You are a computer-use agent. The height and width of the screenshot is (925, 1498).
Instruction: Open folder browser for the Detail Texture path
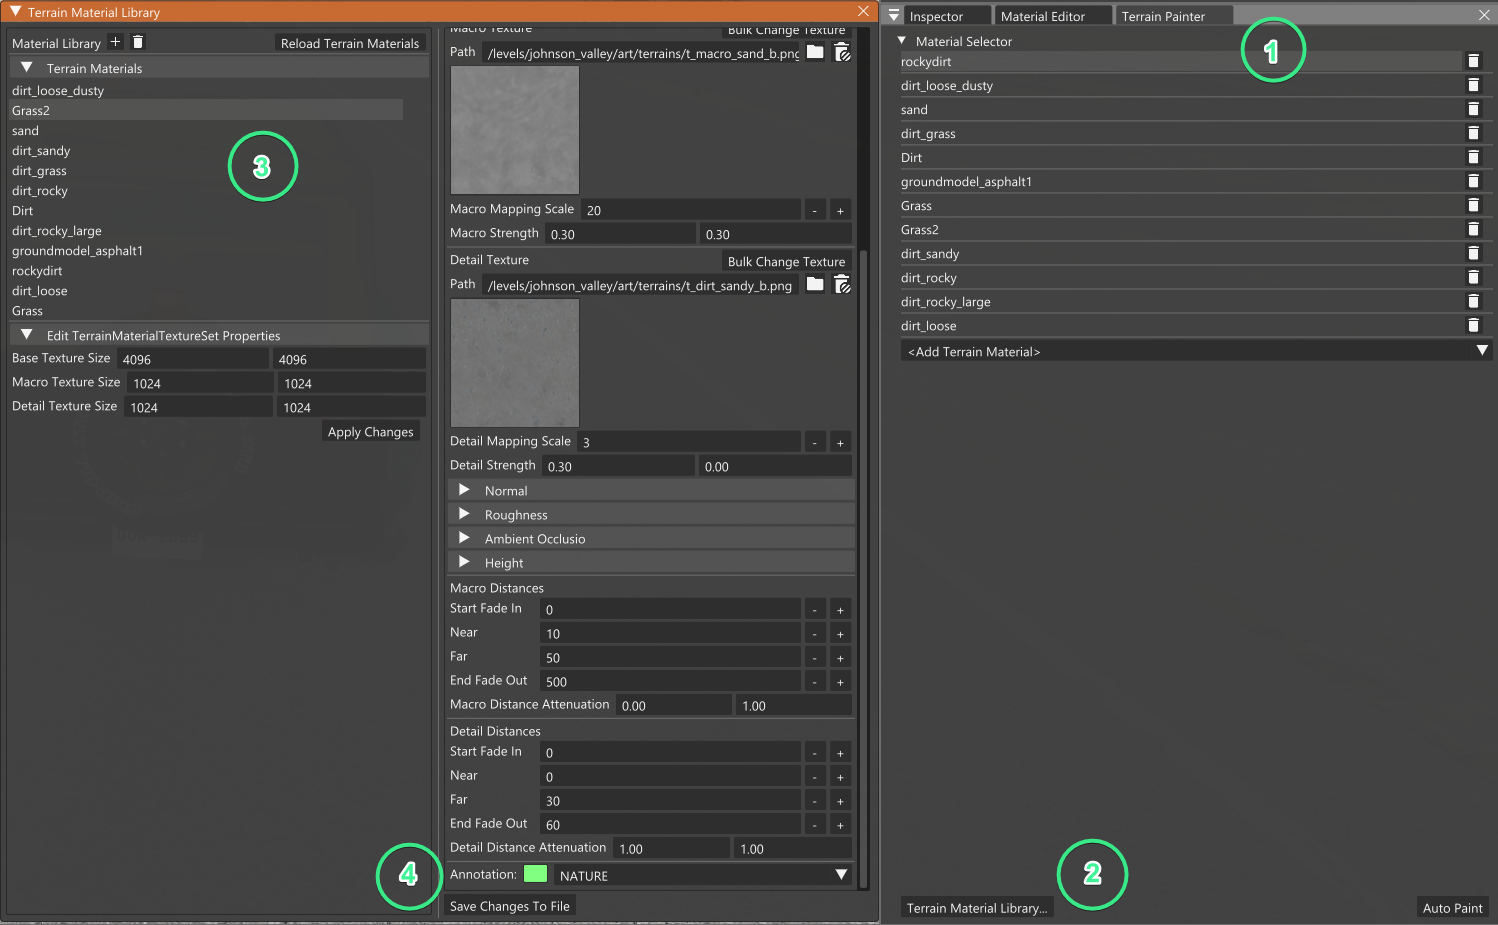coord(814,284)
